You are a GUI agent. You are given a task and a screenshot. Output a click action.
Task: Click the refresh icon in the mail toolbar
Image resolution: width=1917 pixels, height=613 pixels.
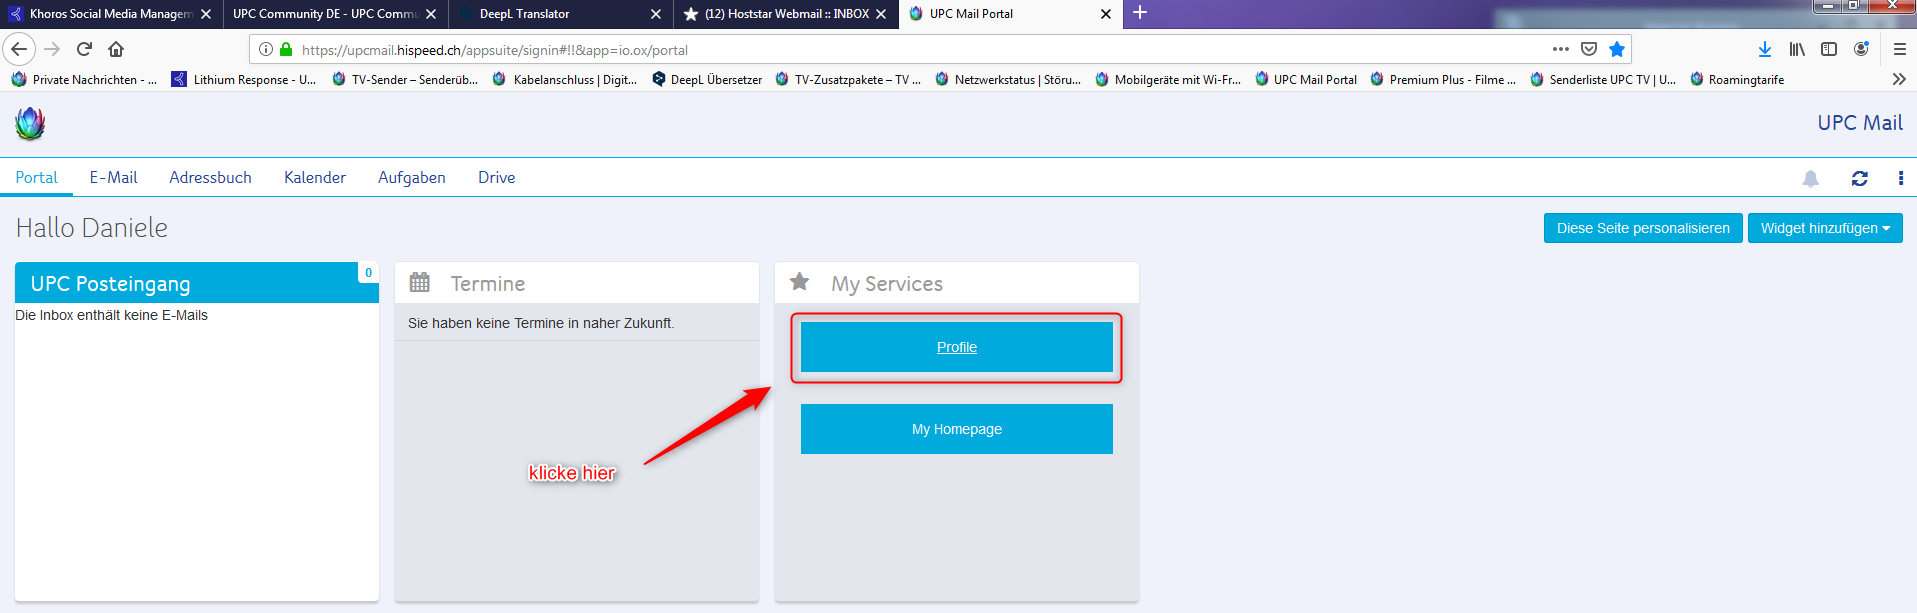(1859, 179)
